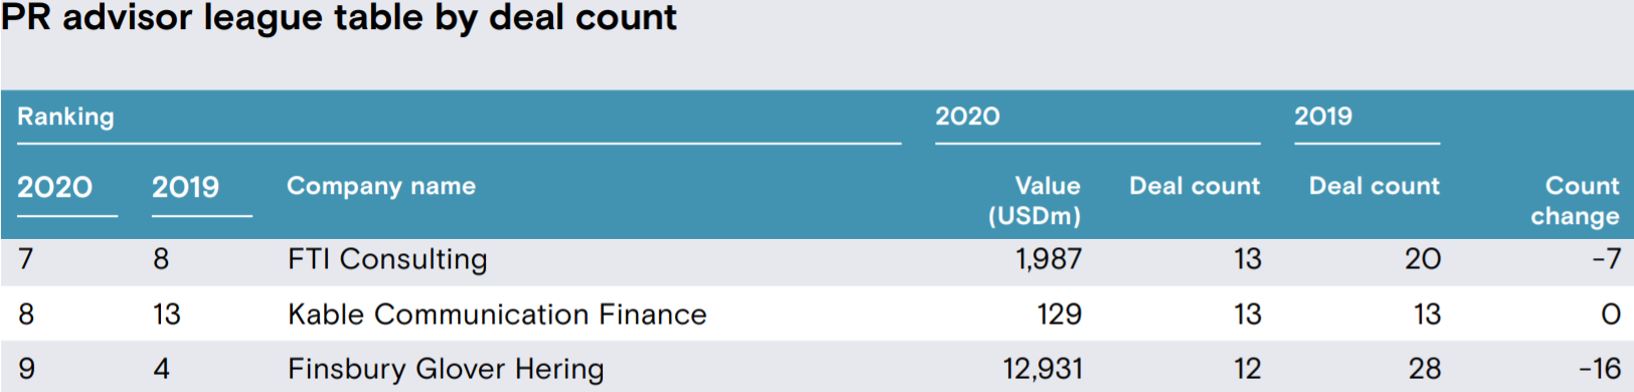This screenshot has height=392, width=1634.
Task: Click the Finsbury Glover Hering company name
Action: tap(446, 369)
